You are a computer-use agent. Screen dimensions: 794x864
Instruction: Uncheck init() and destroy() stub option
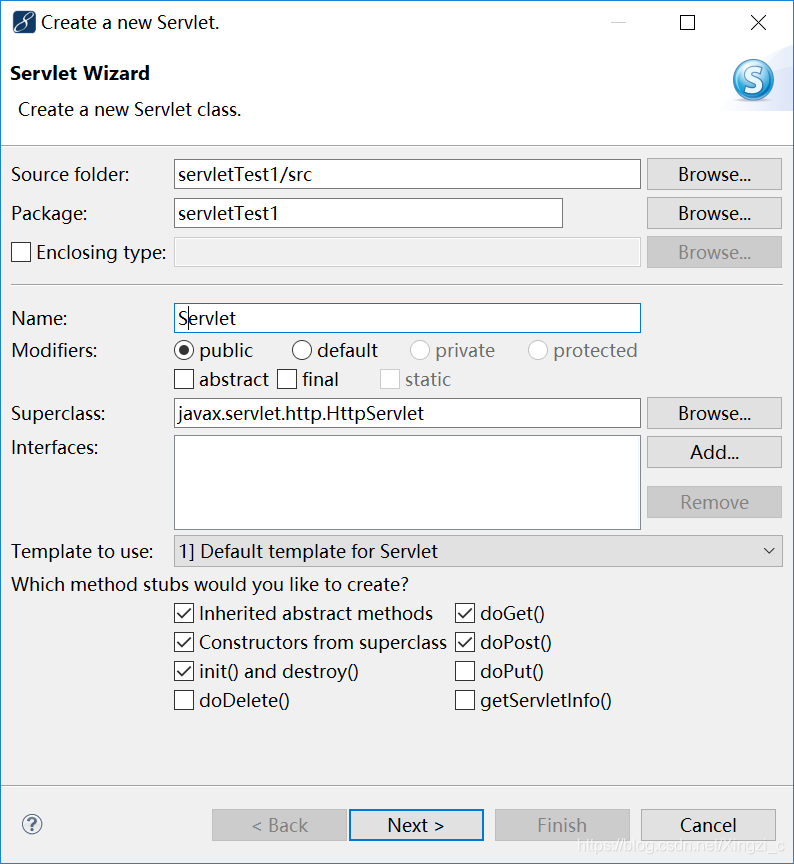(x=184, y=671)
